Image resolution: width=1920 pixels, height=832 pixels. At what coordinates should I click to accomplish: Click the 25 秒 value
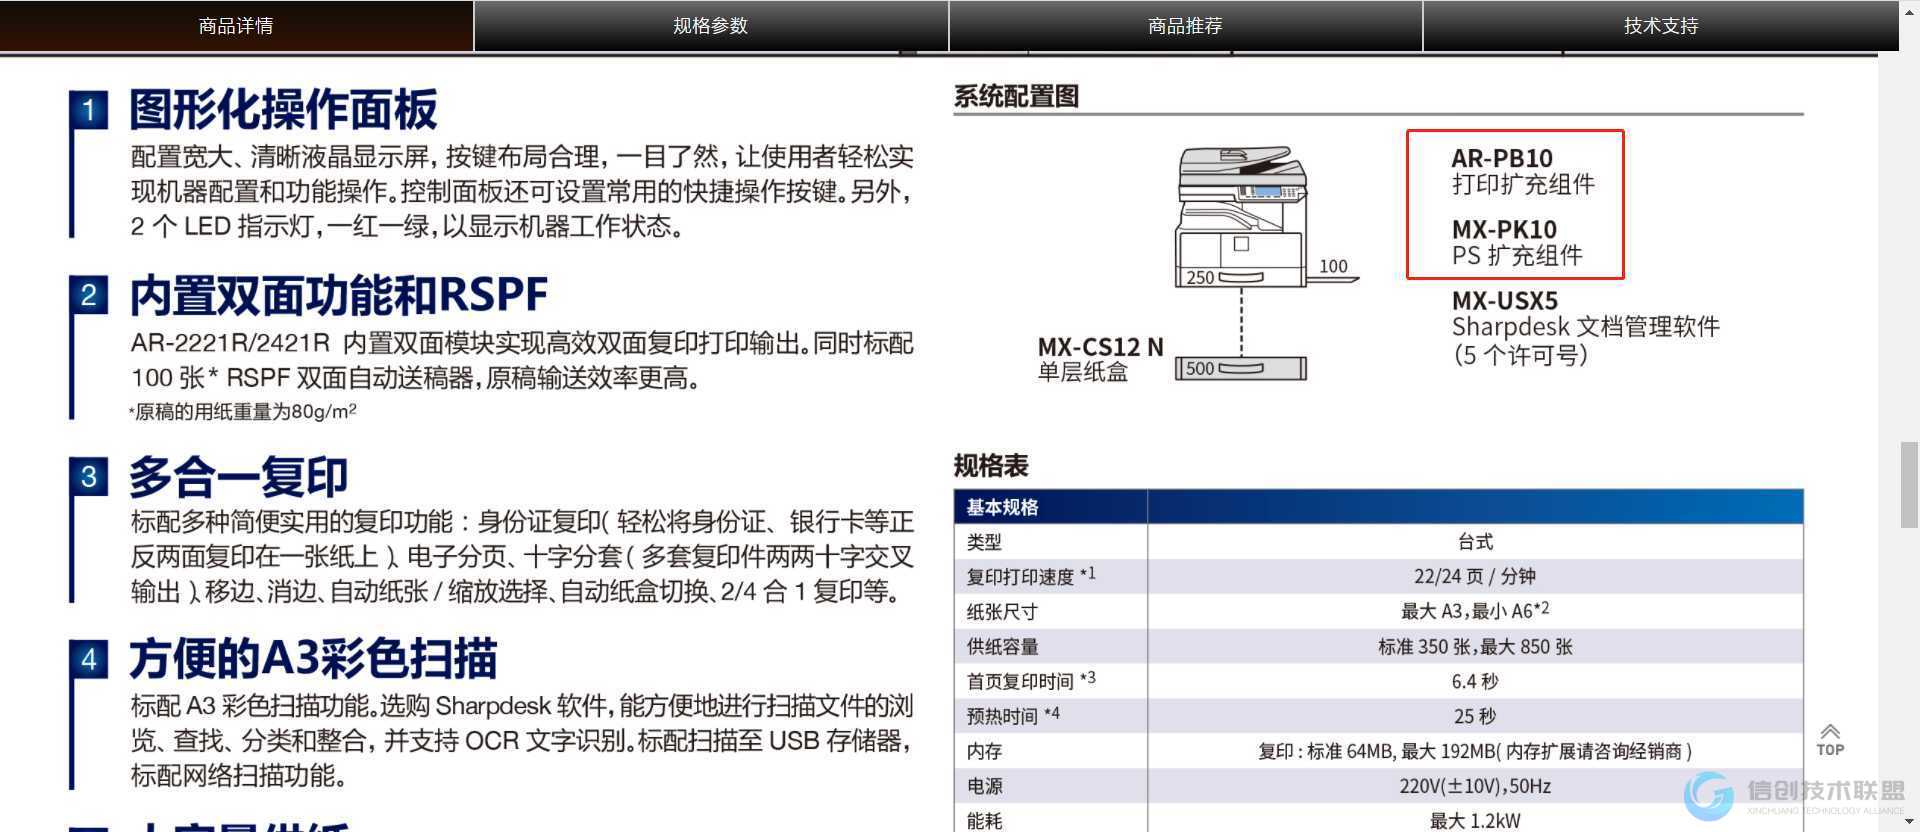(1475, 717)
